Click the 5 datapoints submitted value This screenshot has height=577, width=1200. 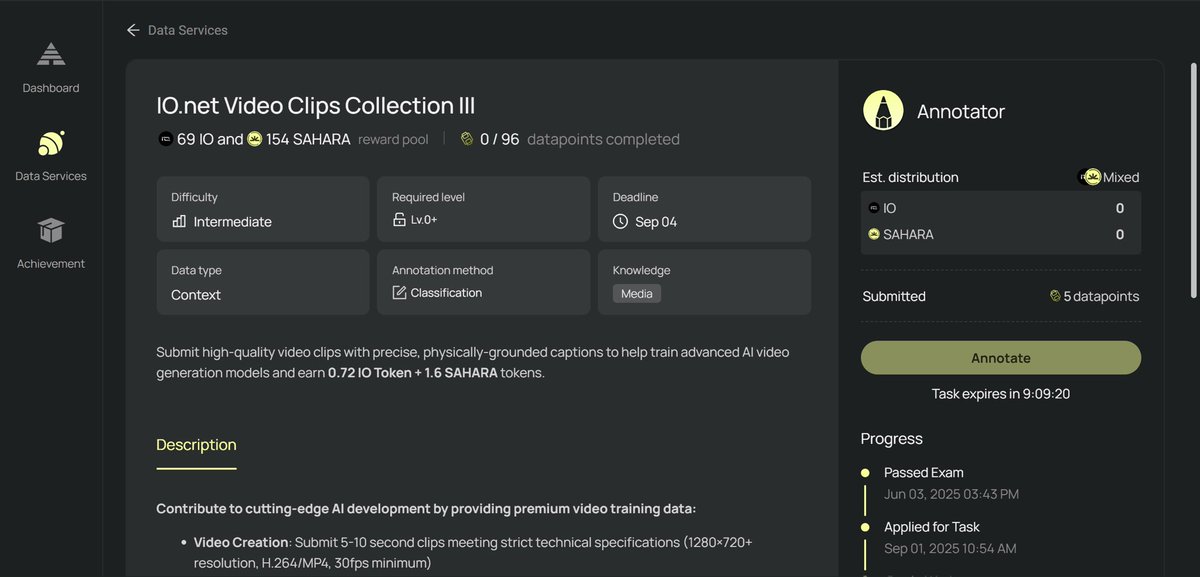coord(1101,296)
